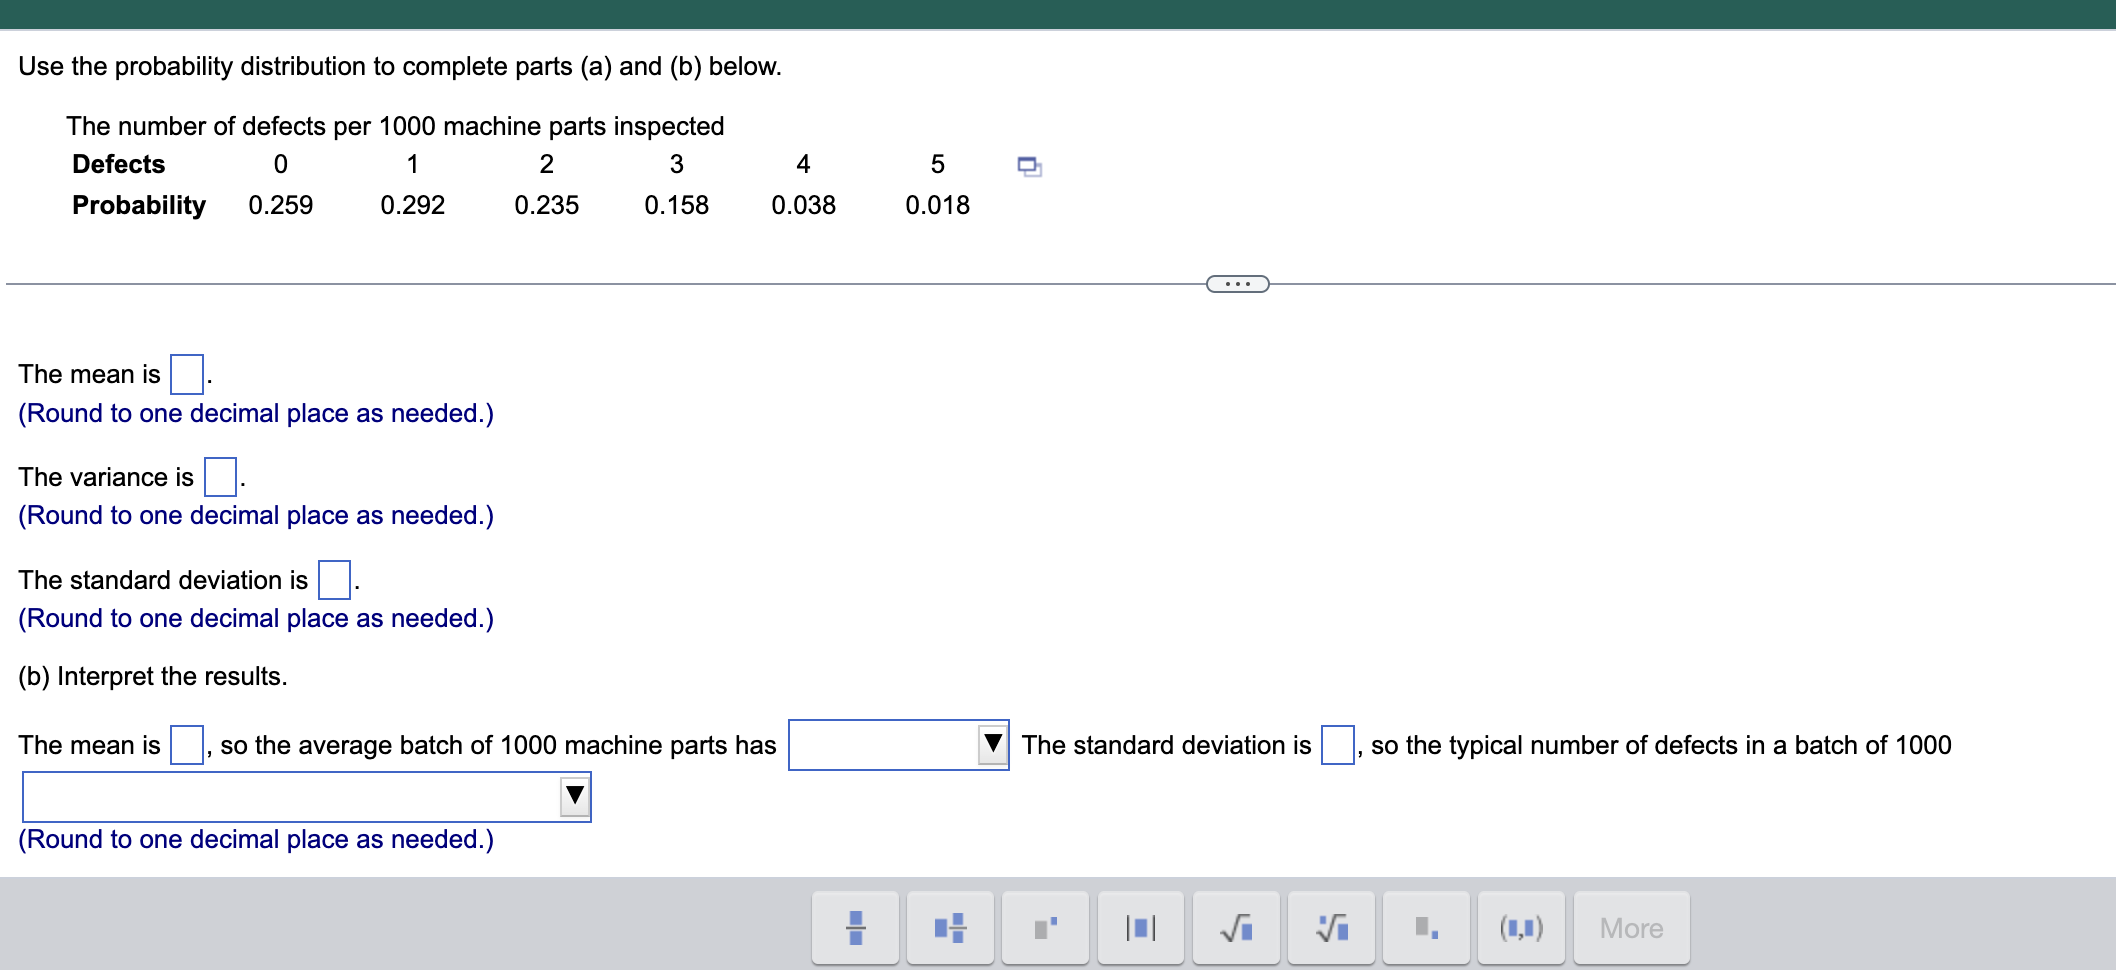Click the defects value 5 in table
The image size is (2116, 970).
938,164
